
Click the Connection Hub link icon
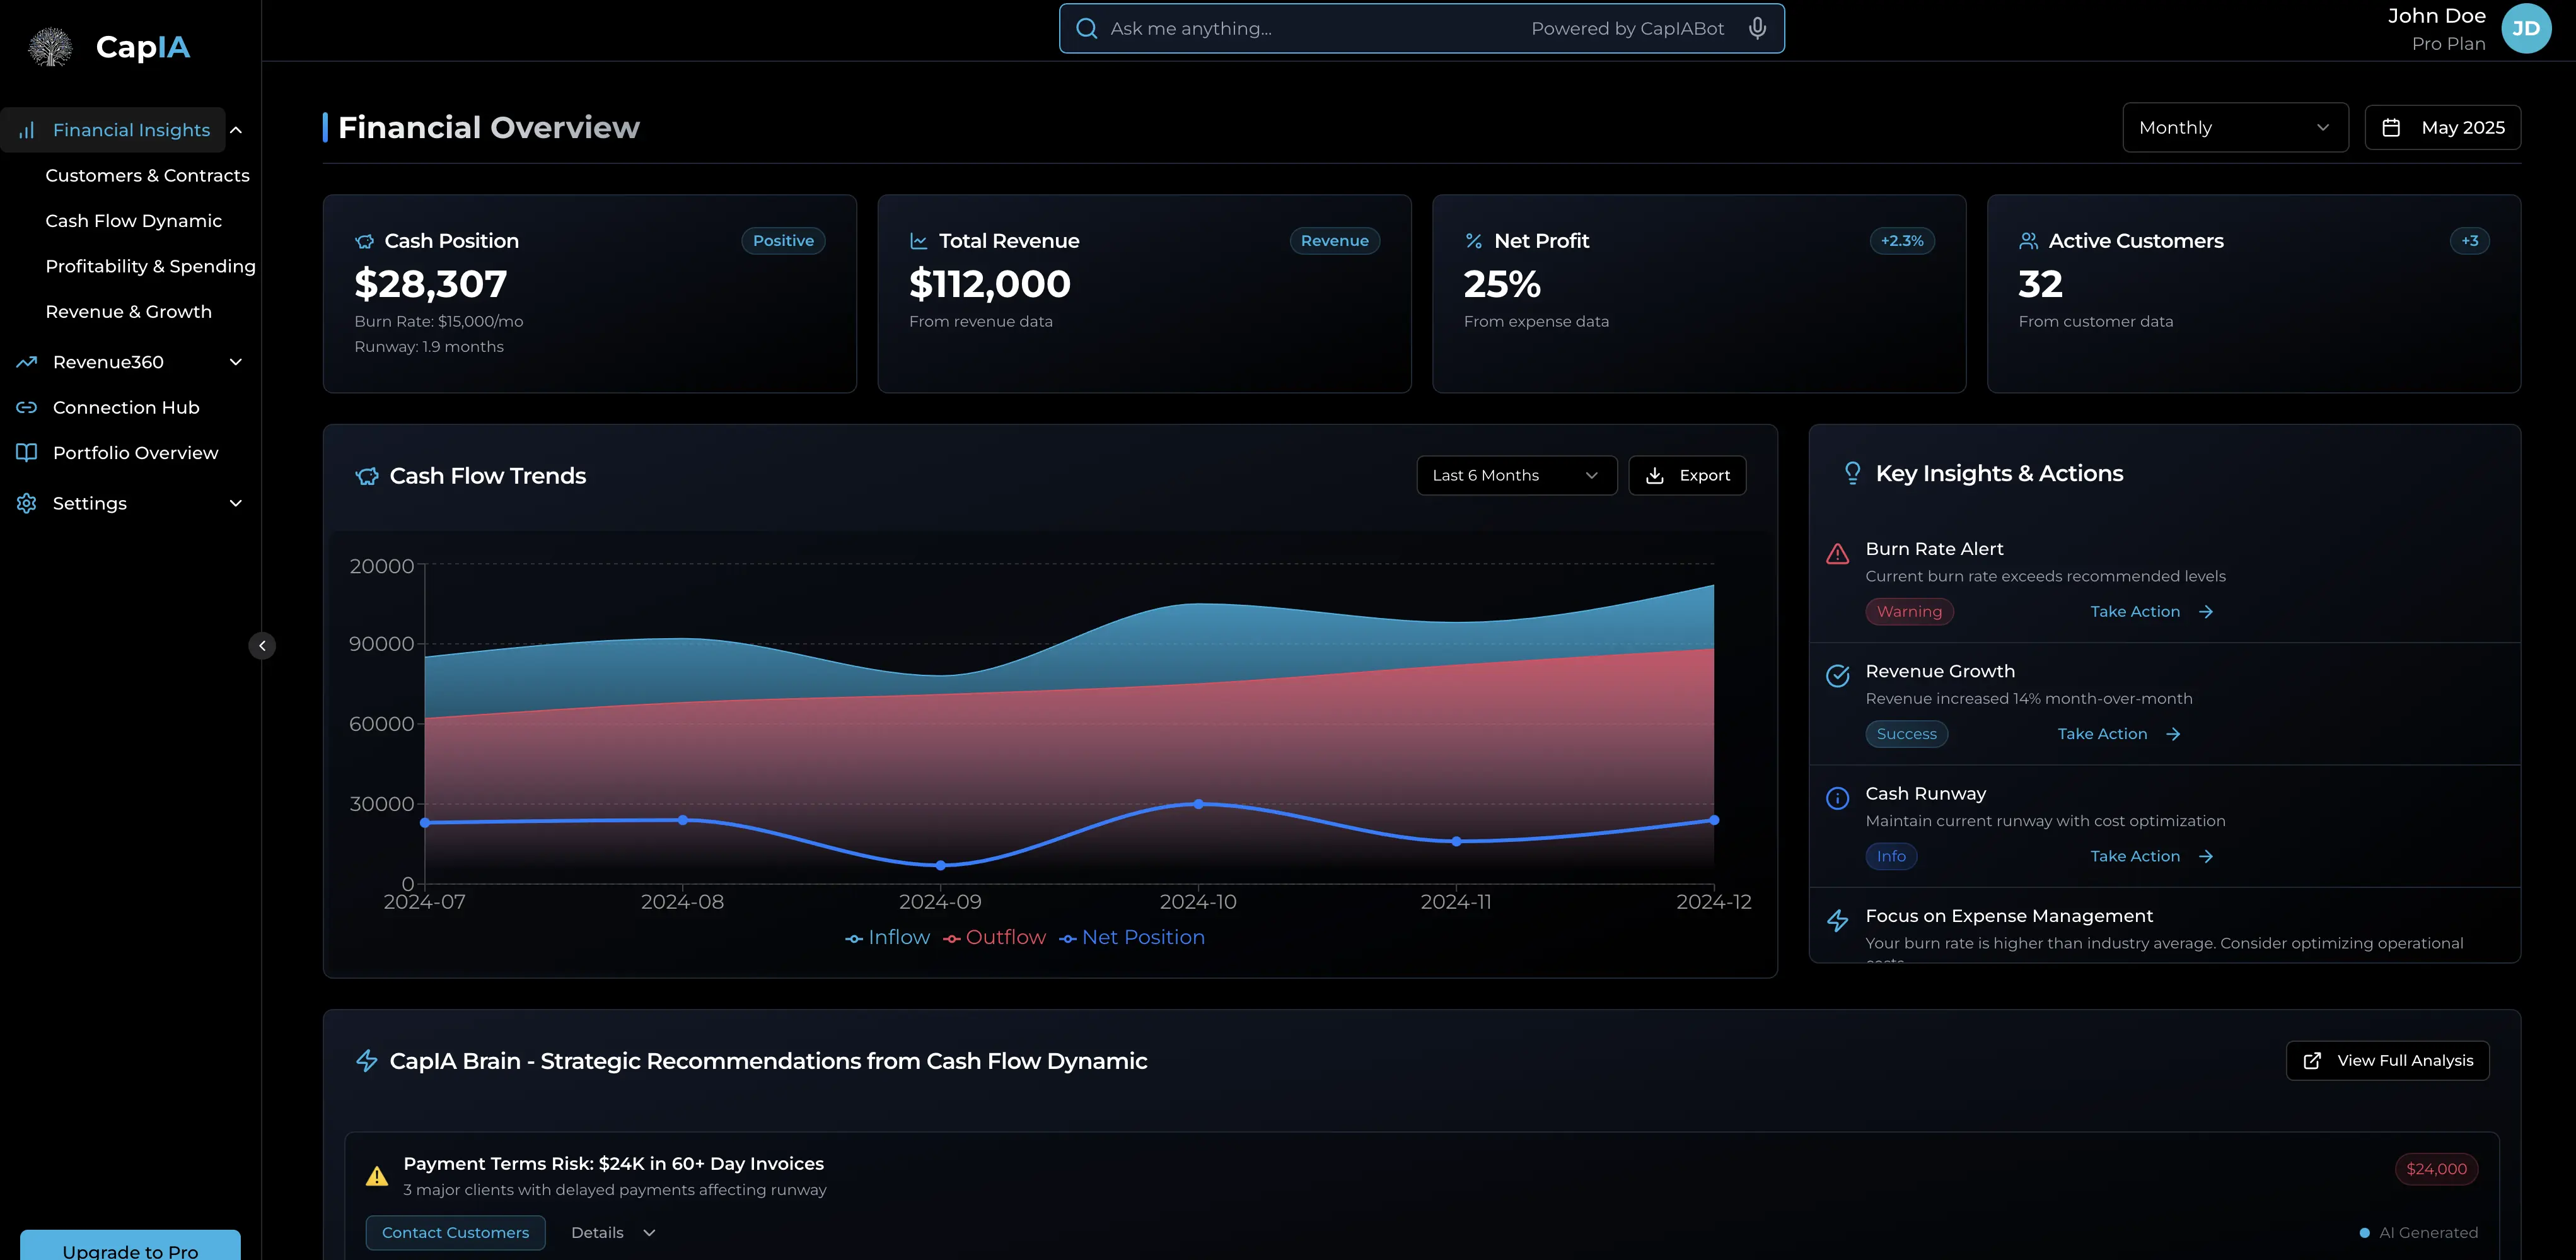tap(27, 407)
